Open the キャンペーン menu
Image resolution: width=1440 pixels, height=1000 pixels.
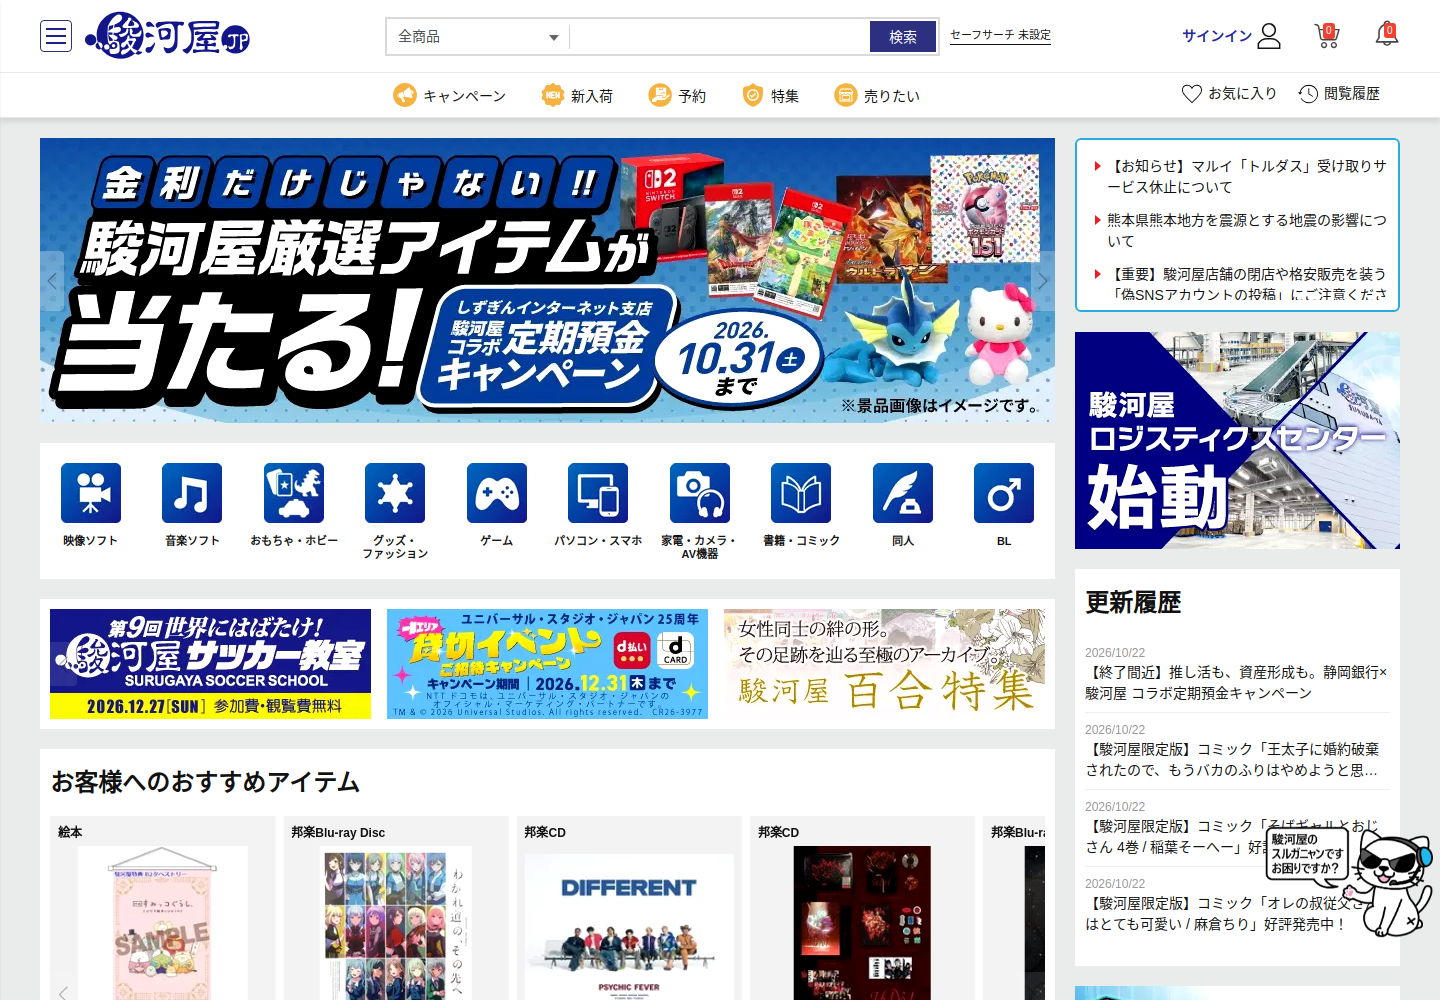(449, 95)
